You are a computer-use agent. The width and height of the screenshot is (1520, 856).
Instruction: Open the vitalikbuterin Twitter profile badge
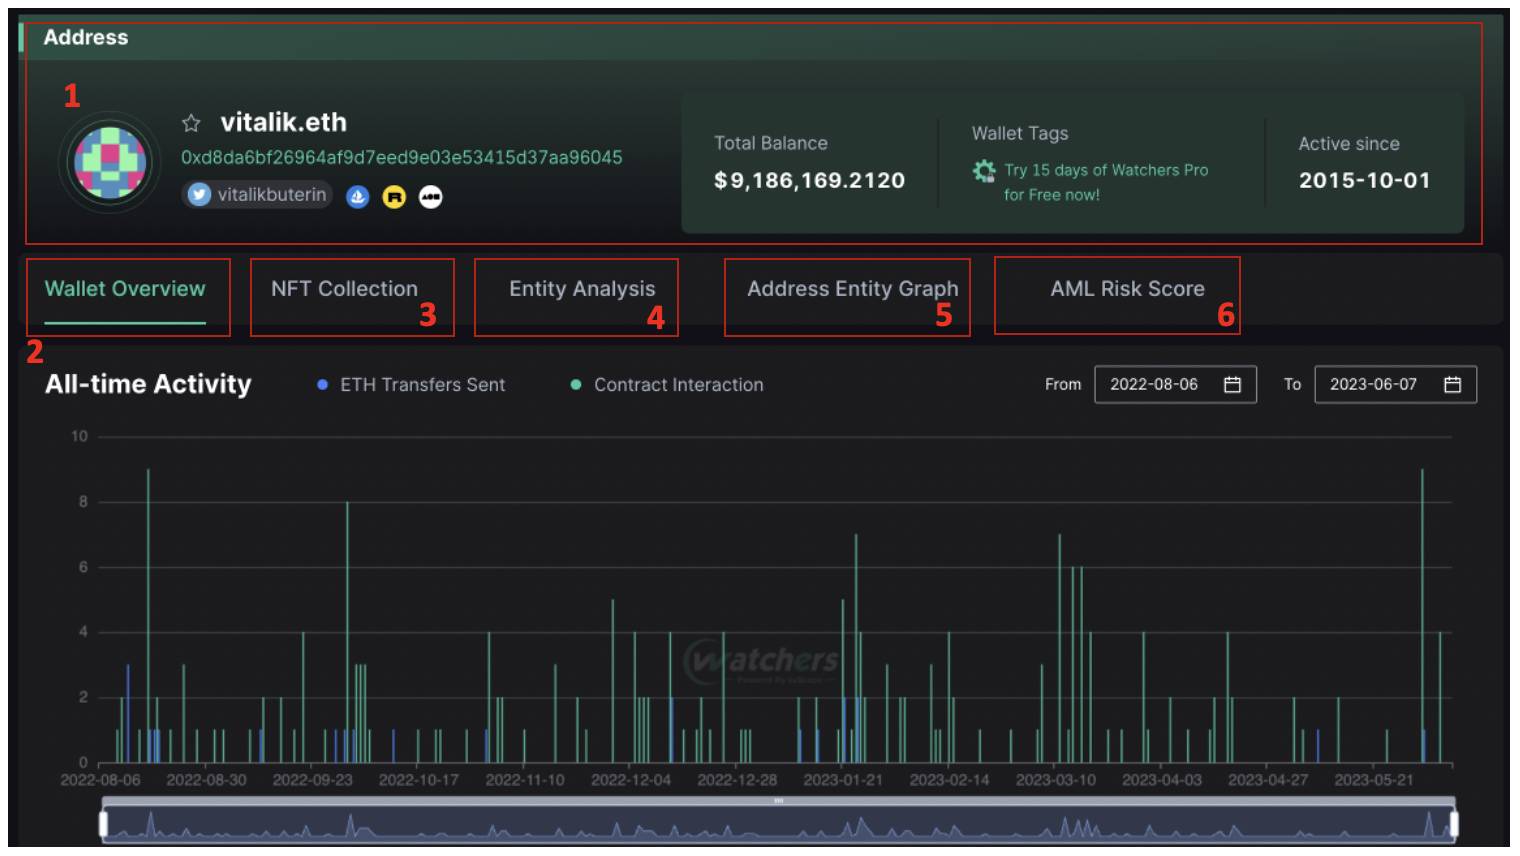[x=258, y=195]
